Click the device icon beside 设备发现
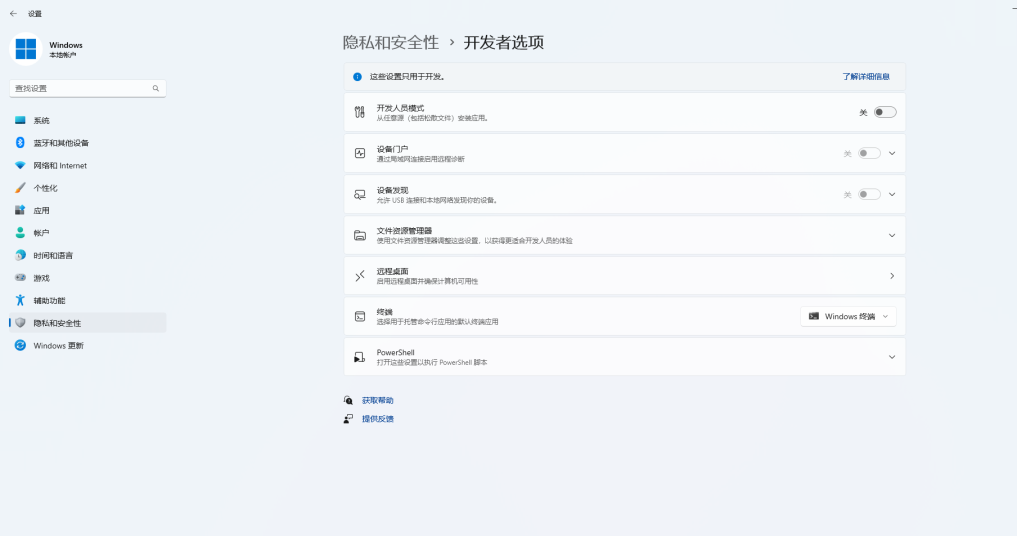 [x=360, y=194]
